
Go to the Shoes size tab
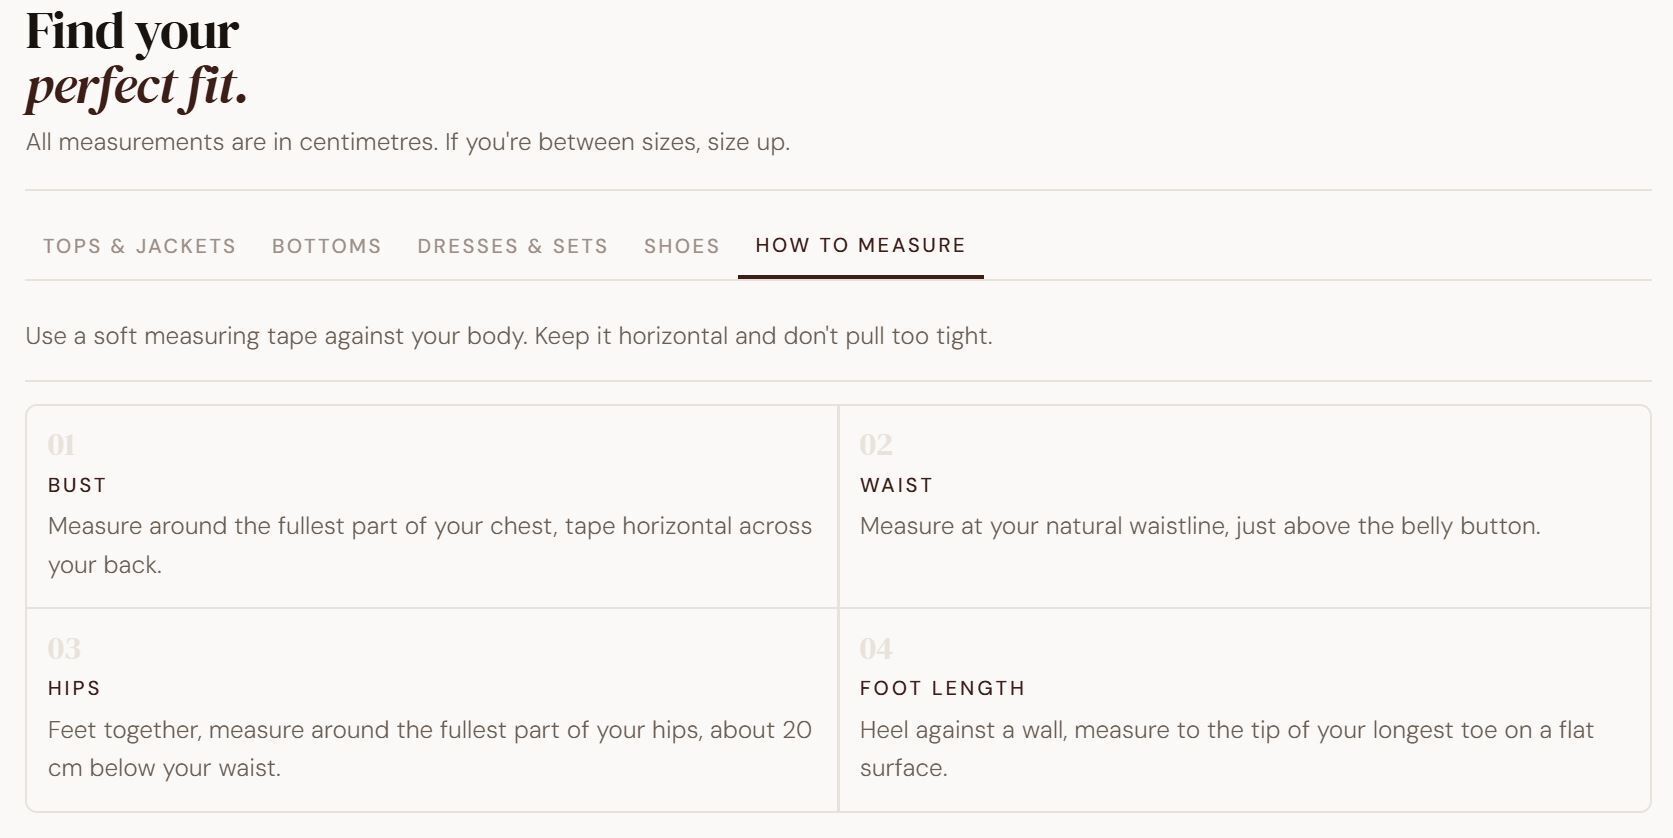[681, 246]
